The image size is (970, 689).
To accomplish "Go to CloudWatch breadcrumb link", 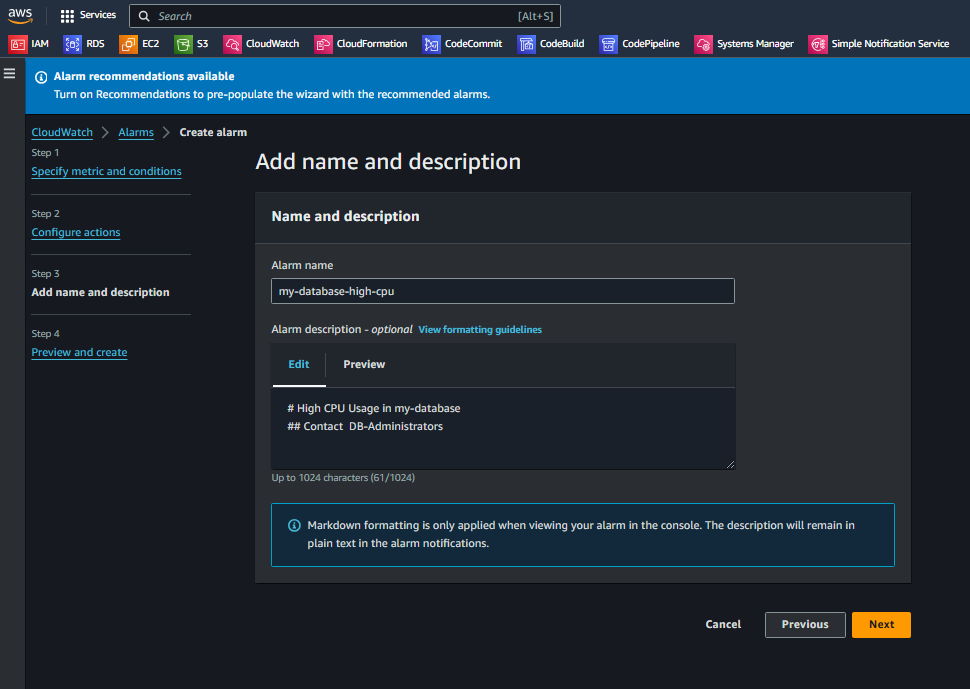I will 62,132.
